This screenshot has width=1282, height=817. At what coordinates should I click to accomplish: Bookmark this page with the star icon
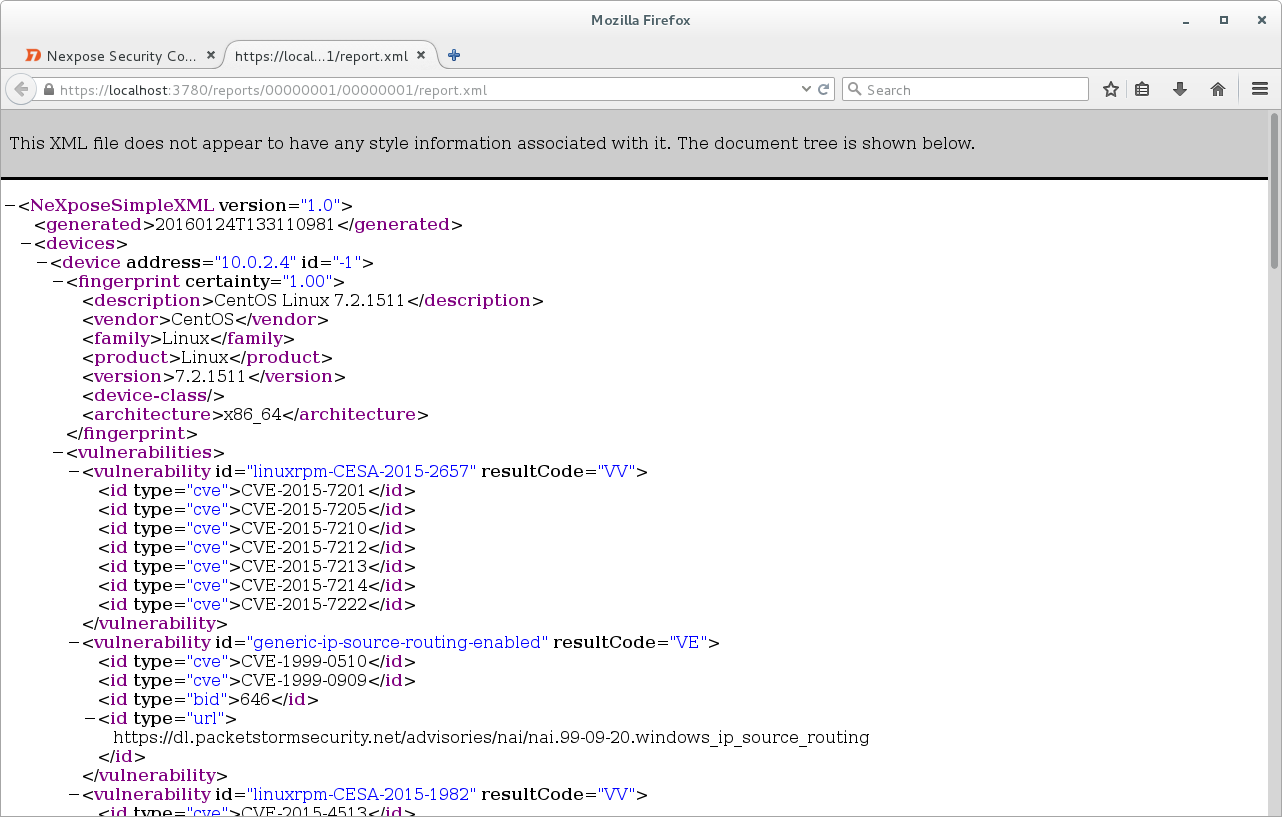click(x=1110, y=89)
